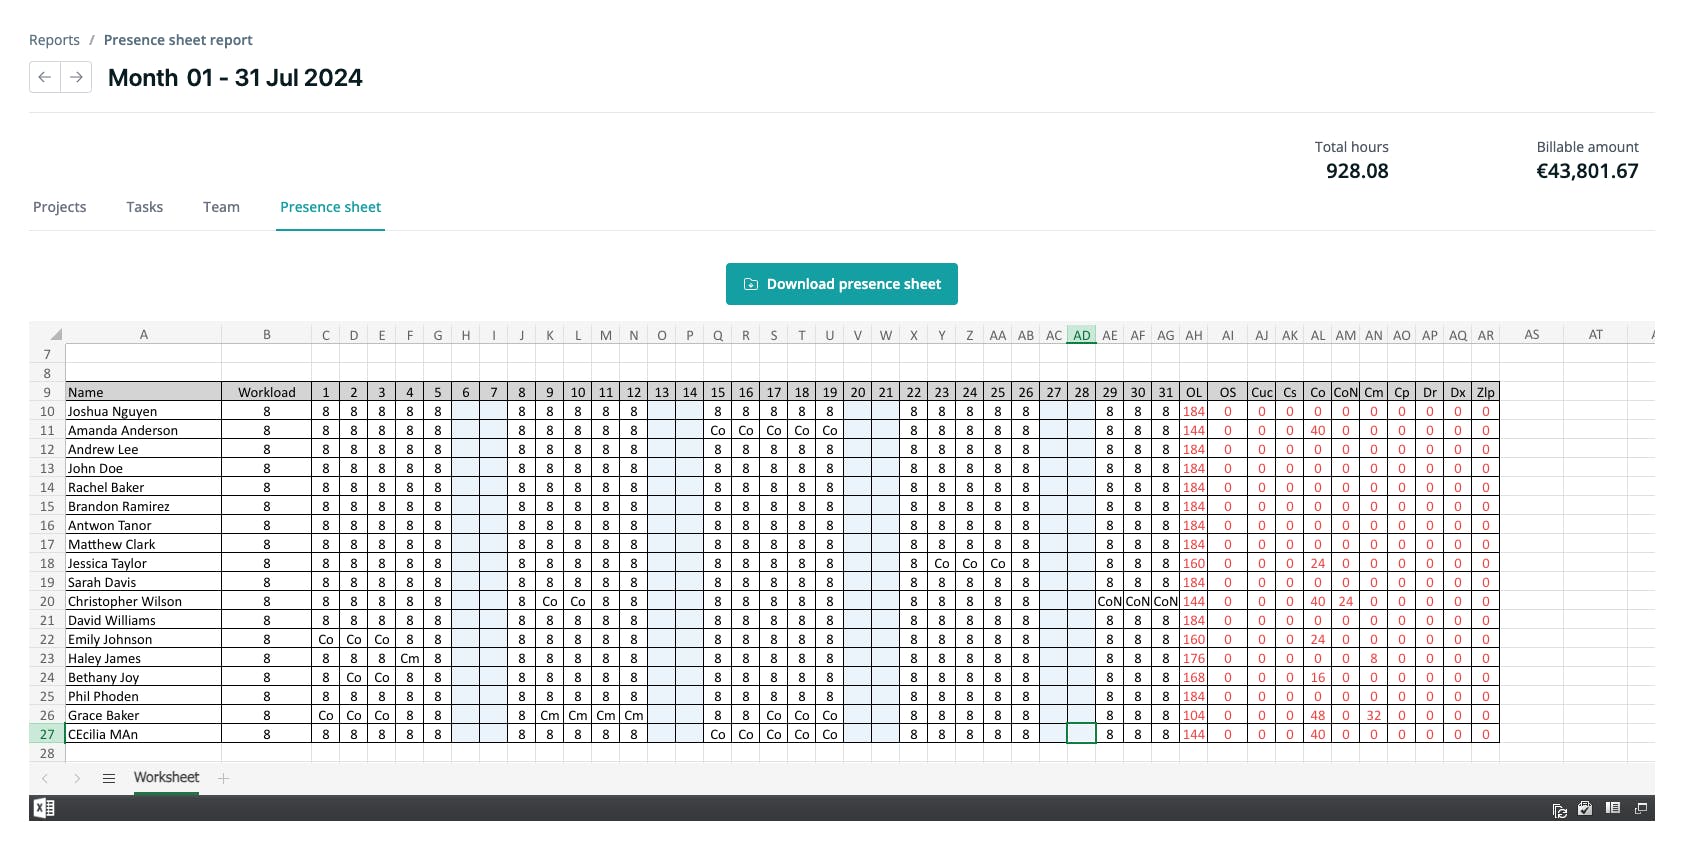Viewport: 1686px width, 851px height.
Task: Click the select-all corner triangle of the spreadsheet
Action: click(x=56, y=334)
